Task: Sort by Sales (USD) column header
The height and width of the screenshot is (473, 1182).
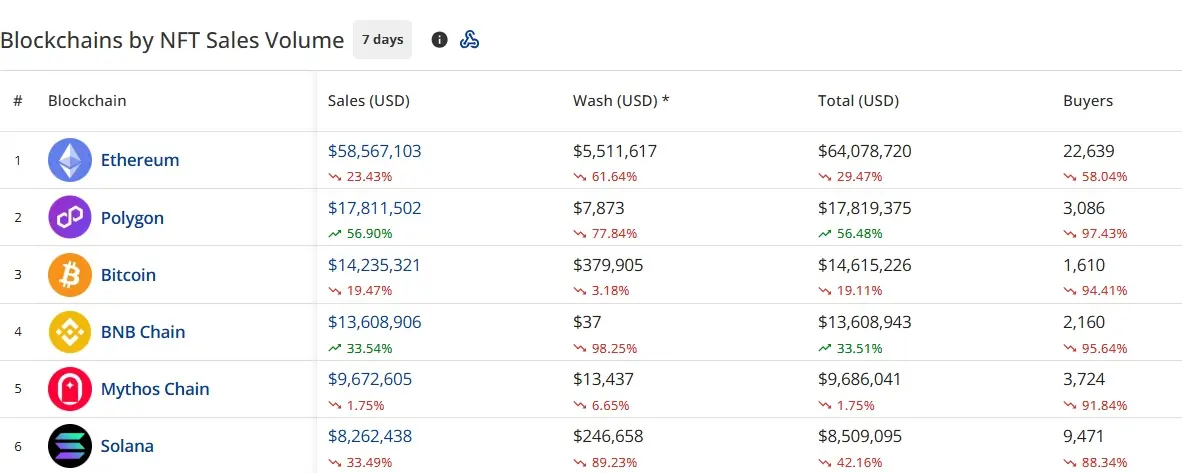Action: coord(369,101)
